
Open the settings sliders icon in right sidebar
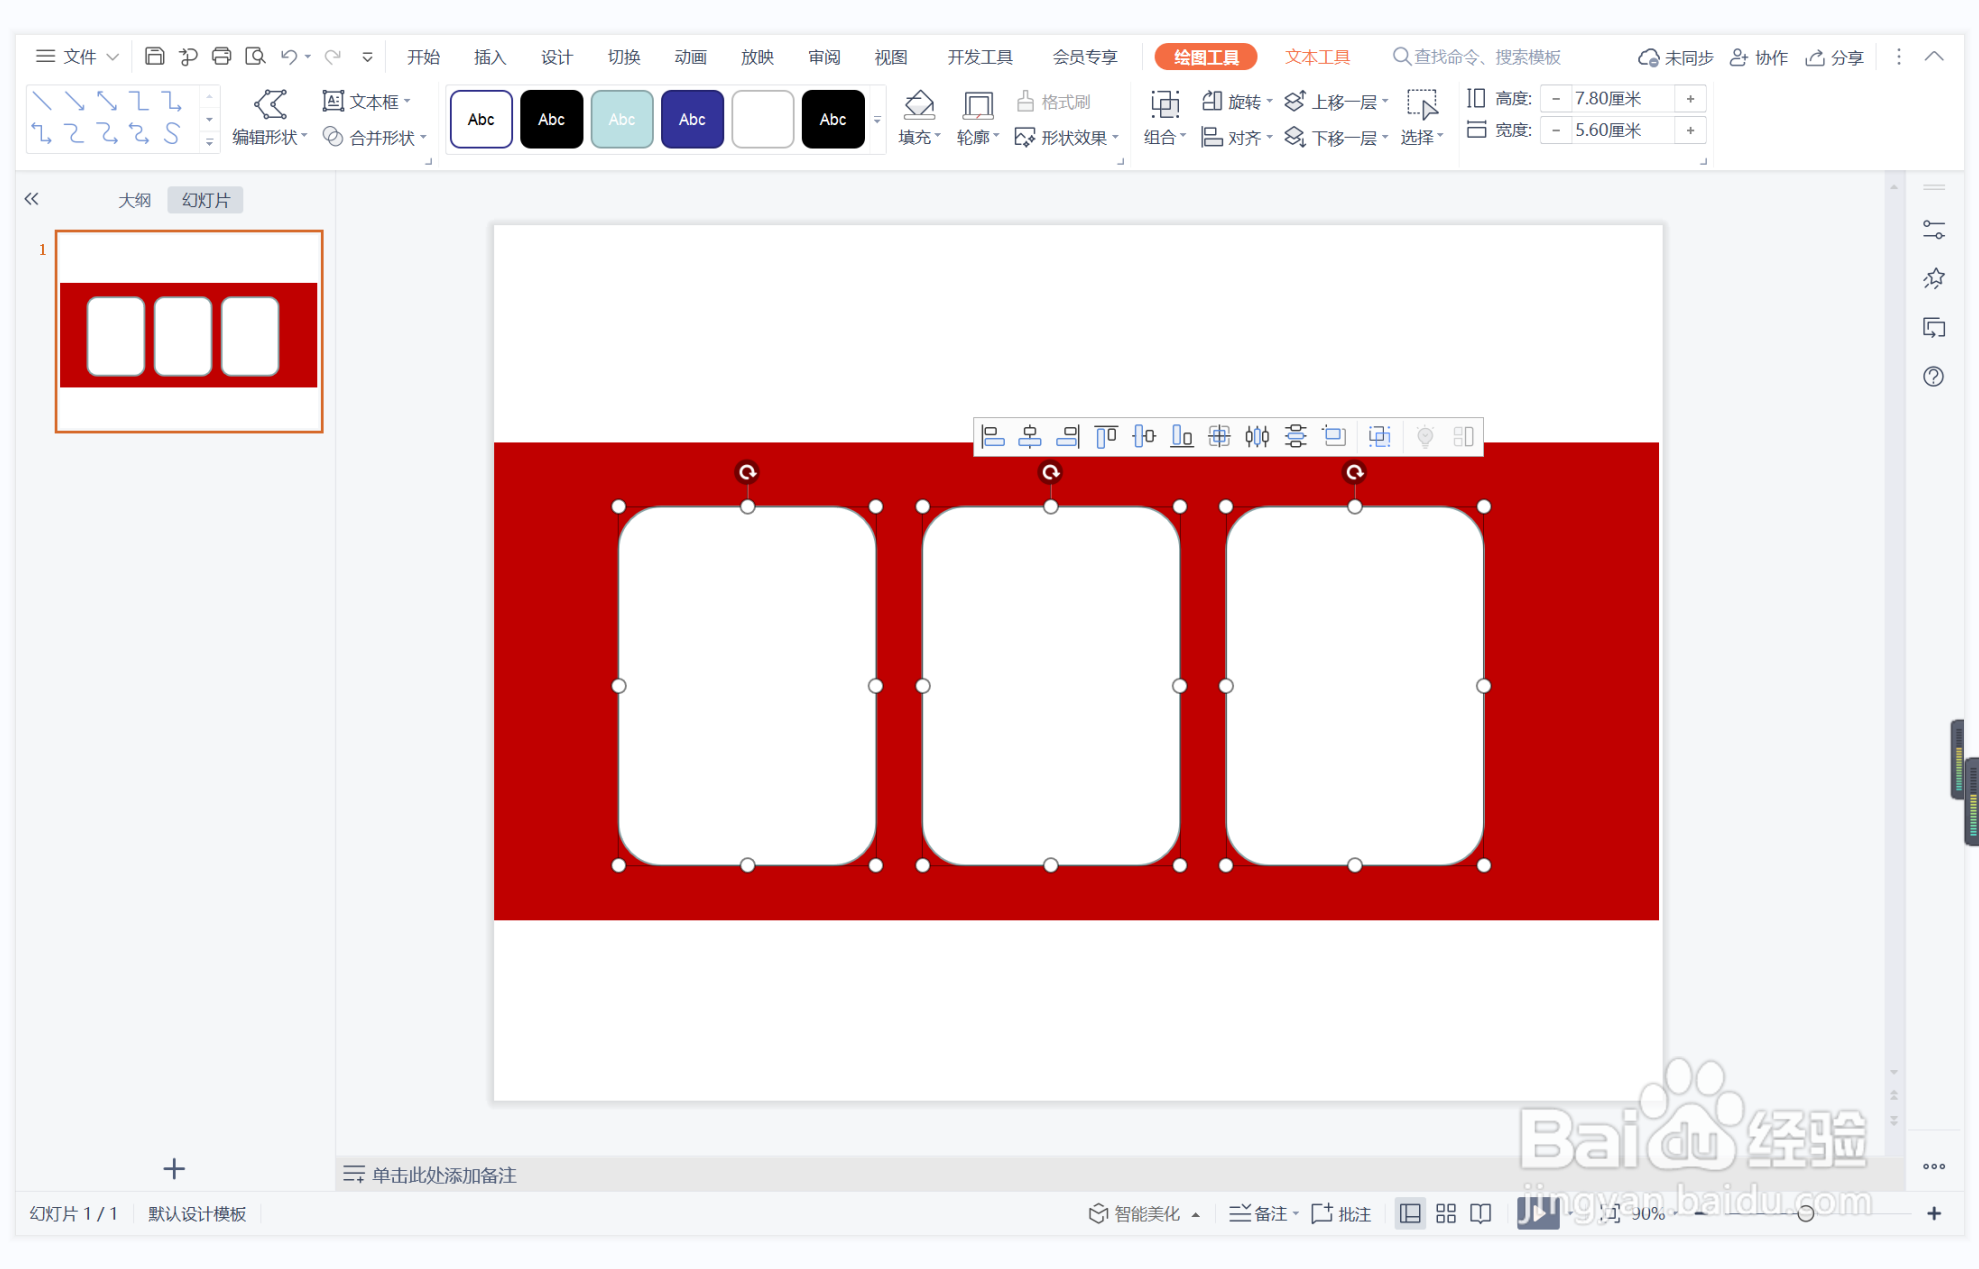tap(1933, 230)
